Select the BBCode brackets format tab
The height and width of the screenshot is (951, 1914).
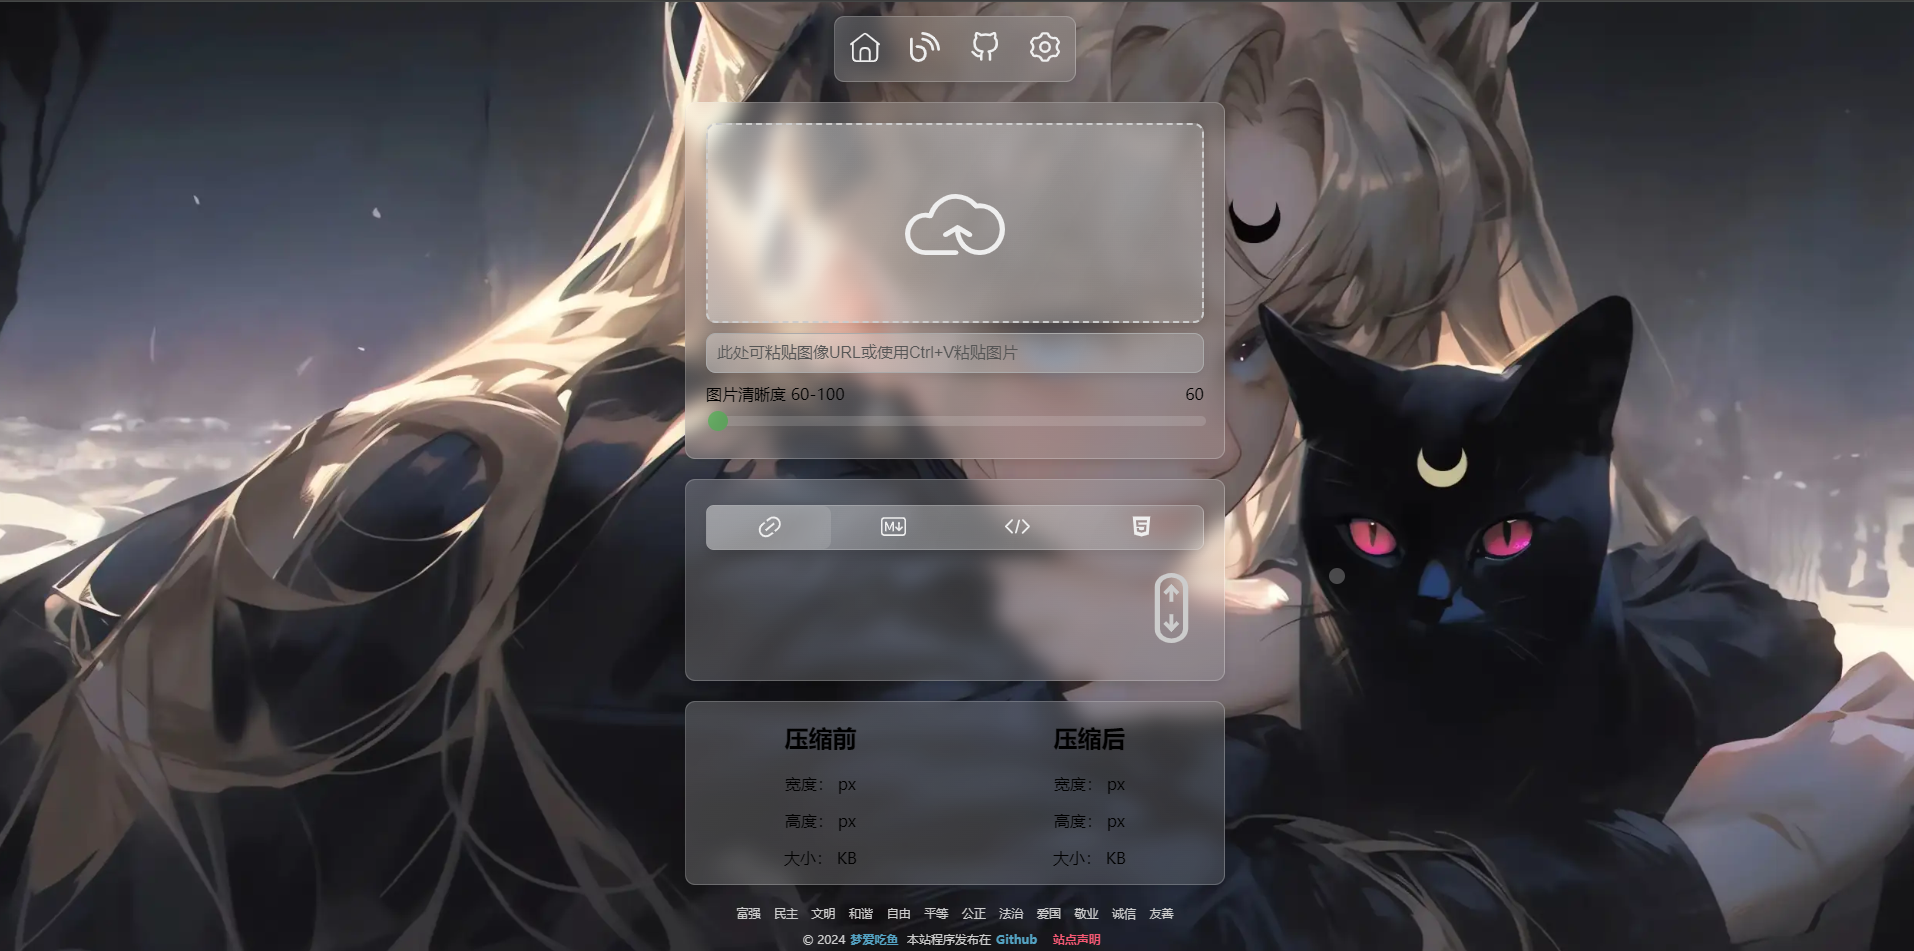pyautogui.click(x=1017, y=527)
